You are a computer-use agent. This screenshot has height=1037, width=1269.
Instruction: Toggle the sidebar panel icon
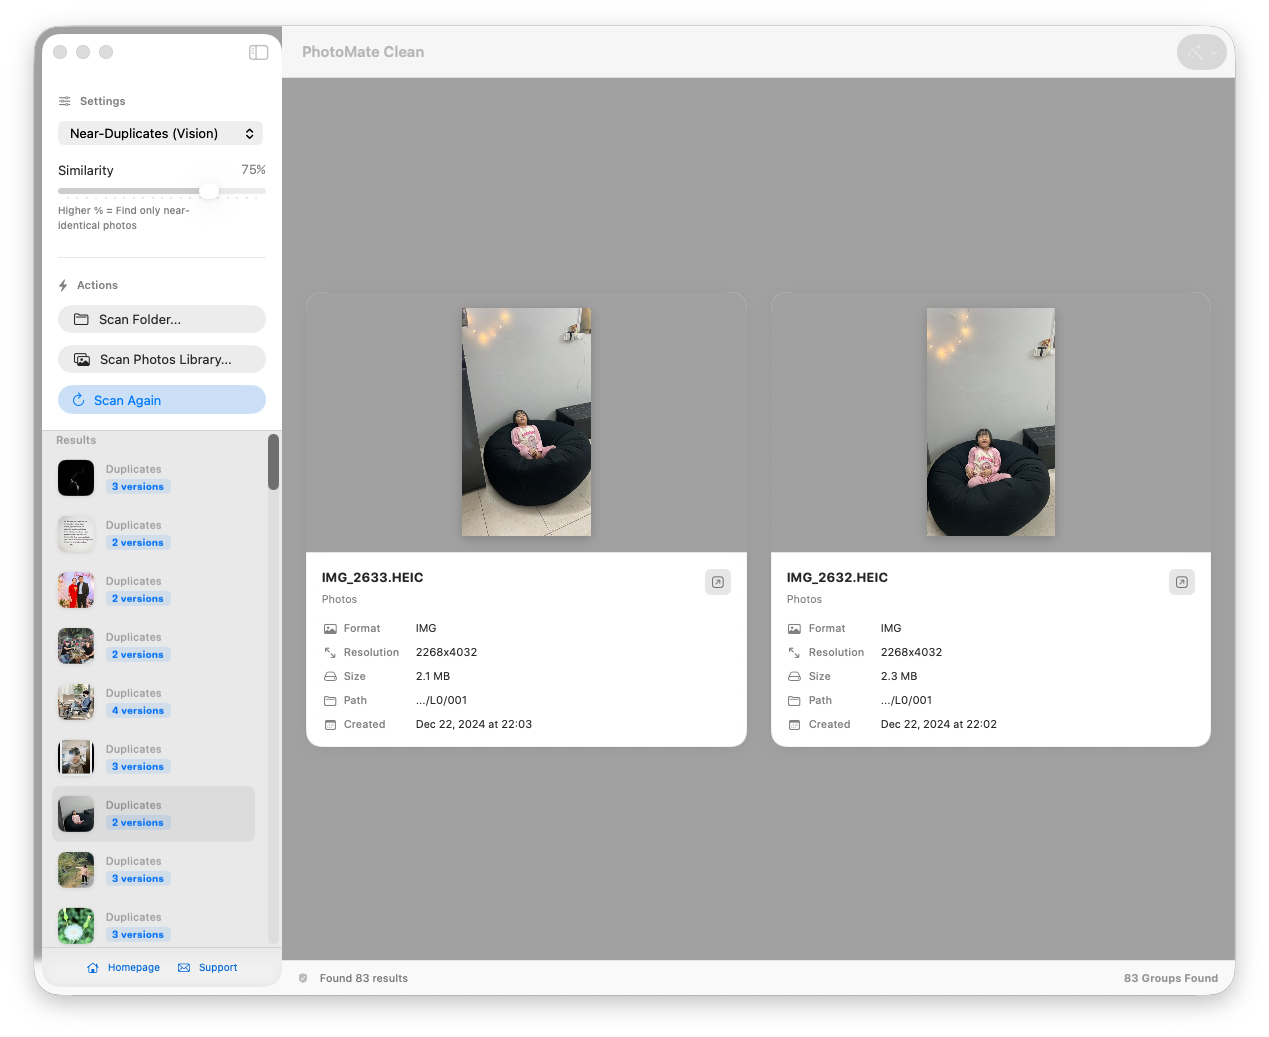tap(258, 52)
